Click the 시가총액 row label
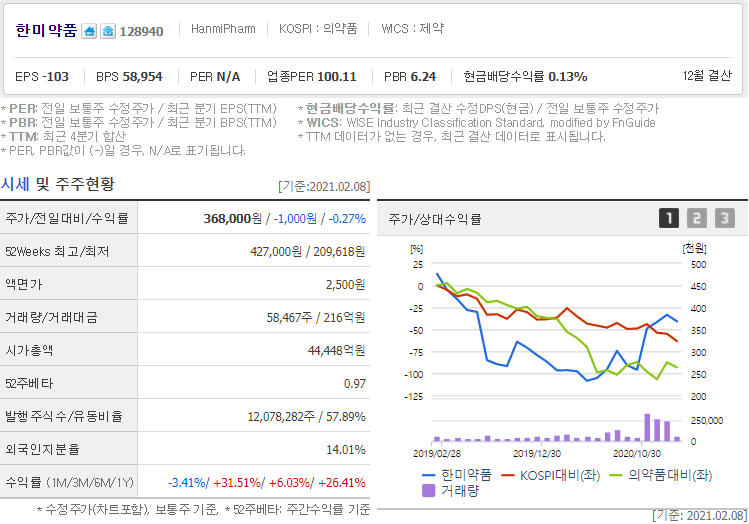Screen dimensions: 749x524 click(29, 351)
